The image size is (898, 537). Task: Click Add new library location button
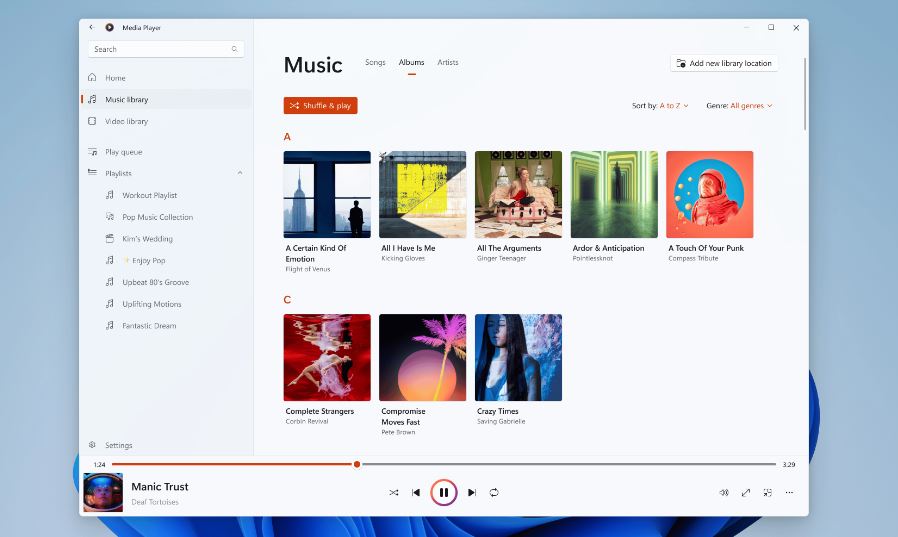pos(724,63)
